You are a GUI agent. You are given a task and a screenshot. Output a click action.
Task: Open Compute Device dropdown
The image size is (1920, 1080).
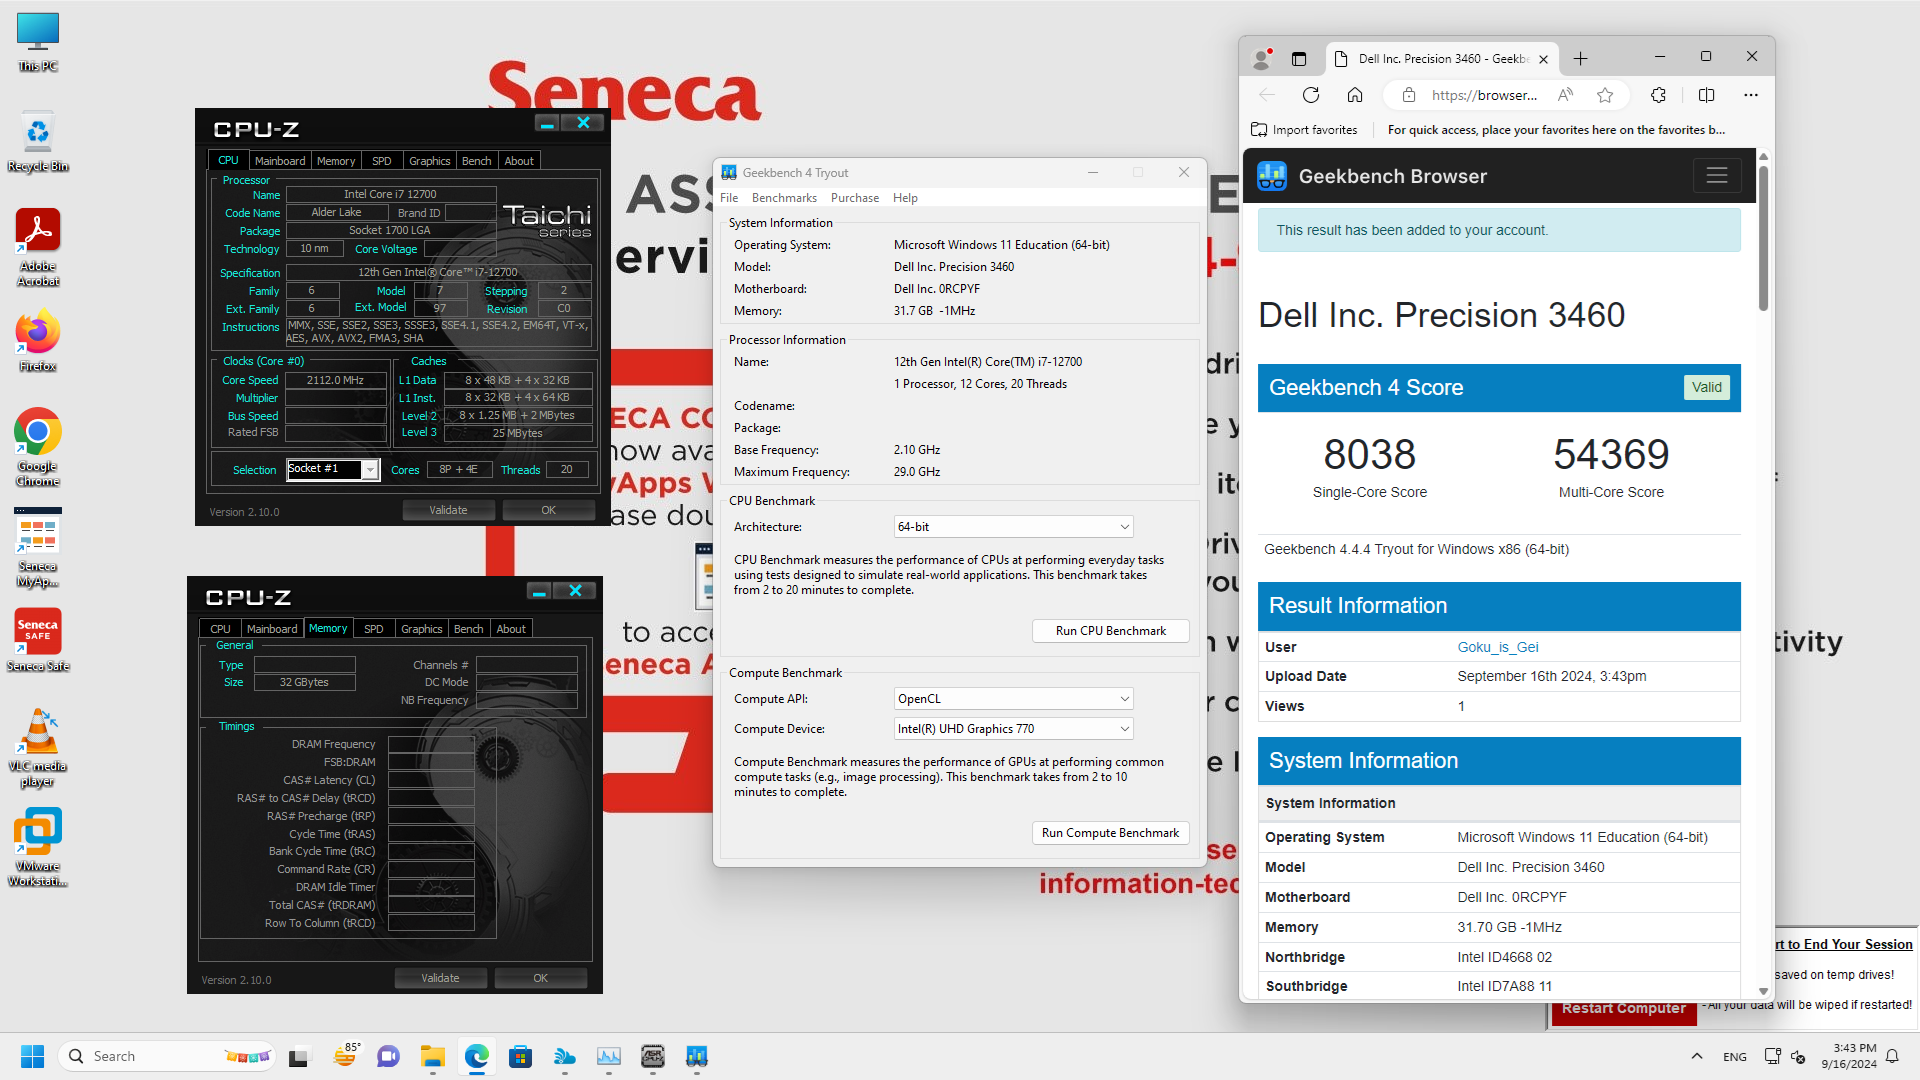coord(1013,729)
